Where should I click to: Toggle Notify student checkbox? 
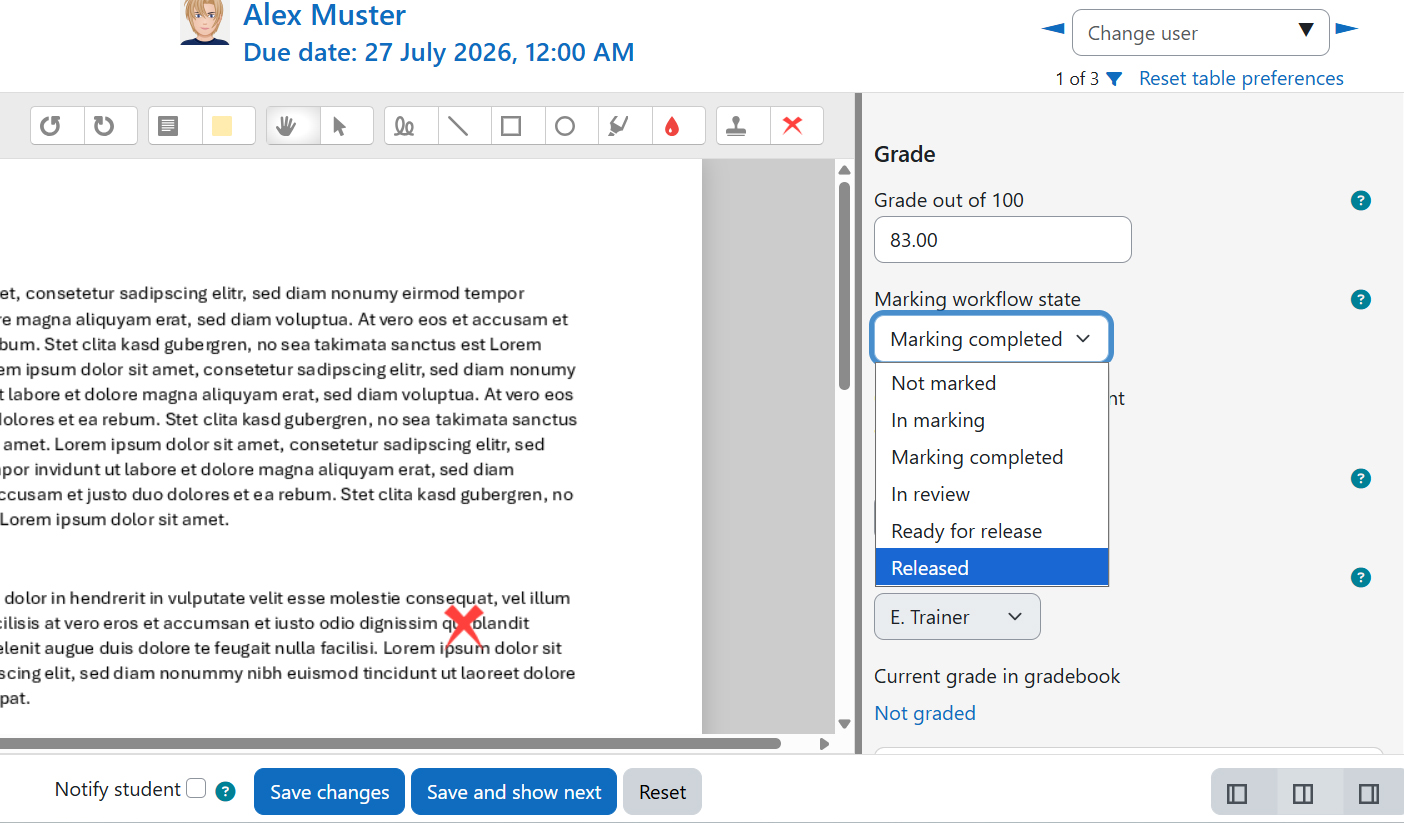click(x=196, y=788)
